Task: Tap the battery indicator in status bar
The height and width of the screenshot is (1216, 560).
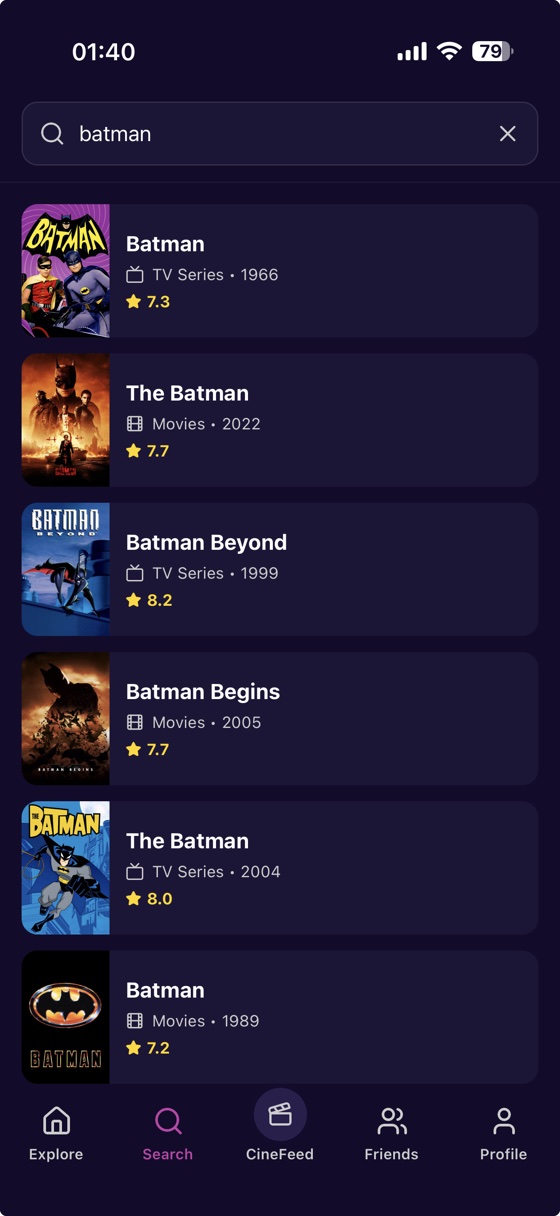Action: coord(492,51)
